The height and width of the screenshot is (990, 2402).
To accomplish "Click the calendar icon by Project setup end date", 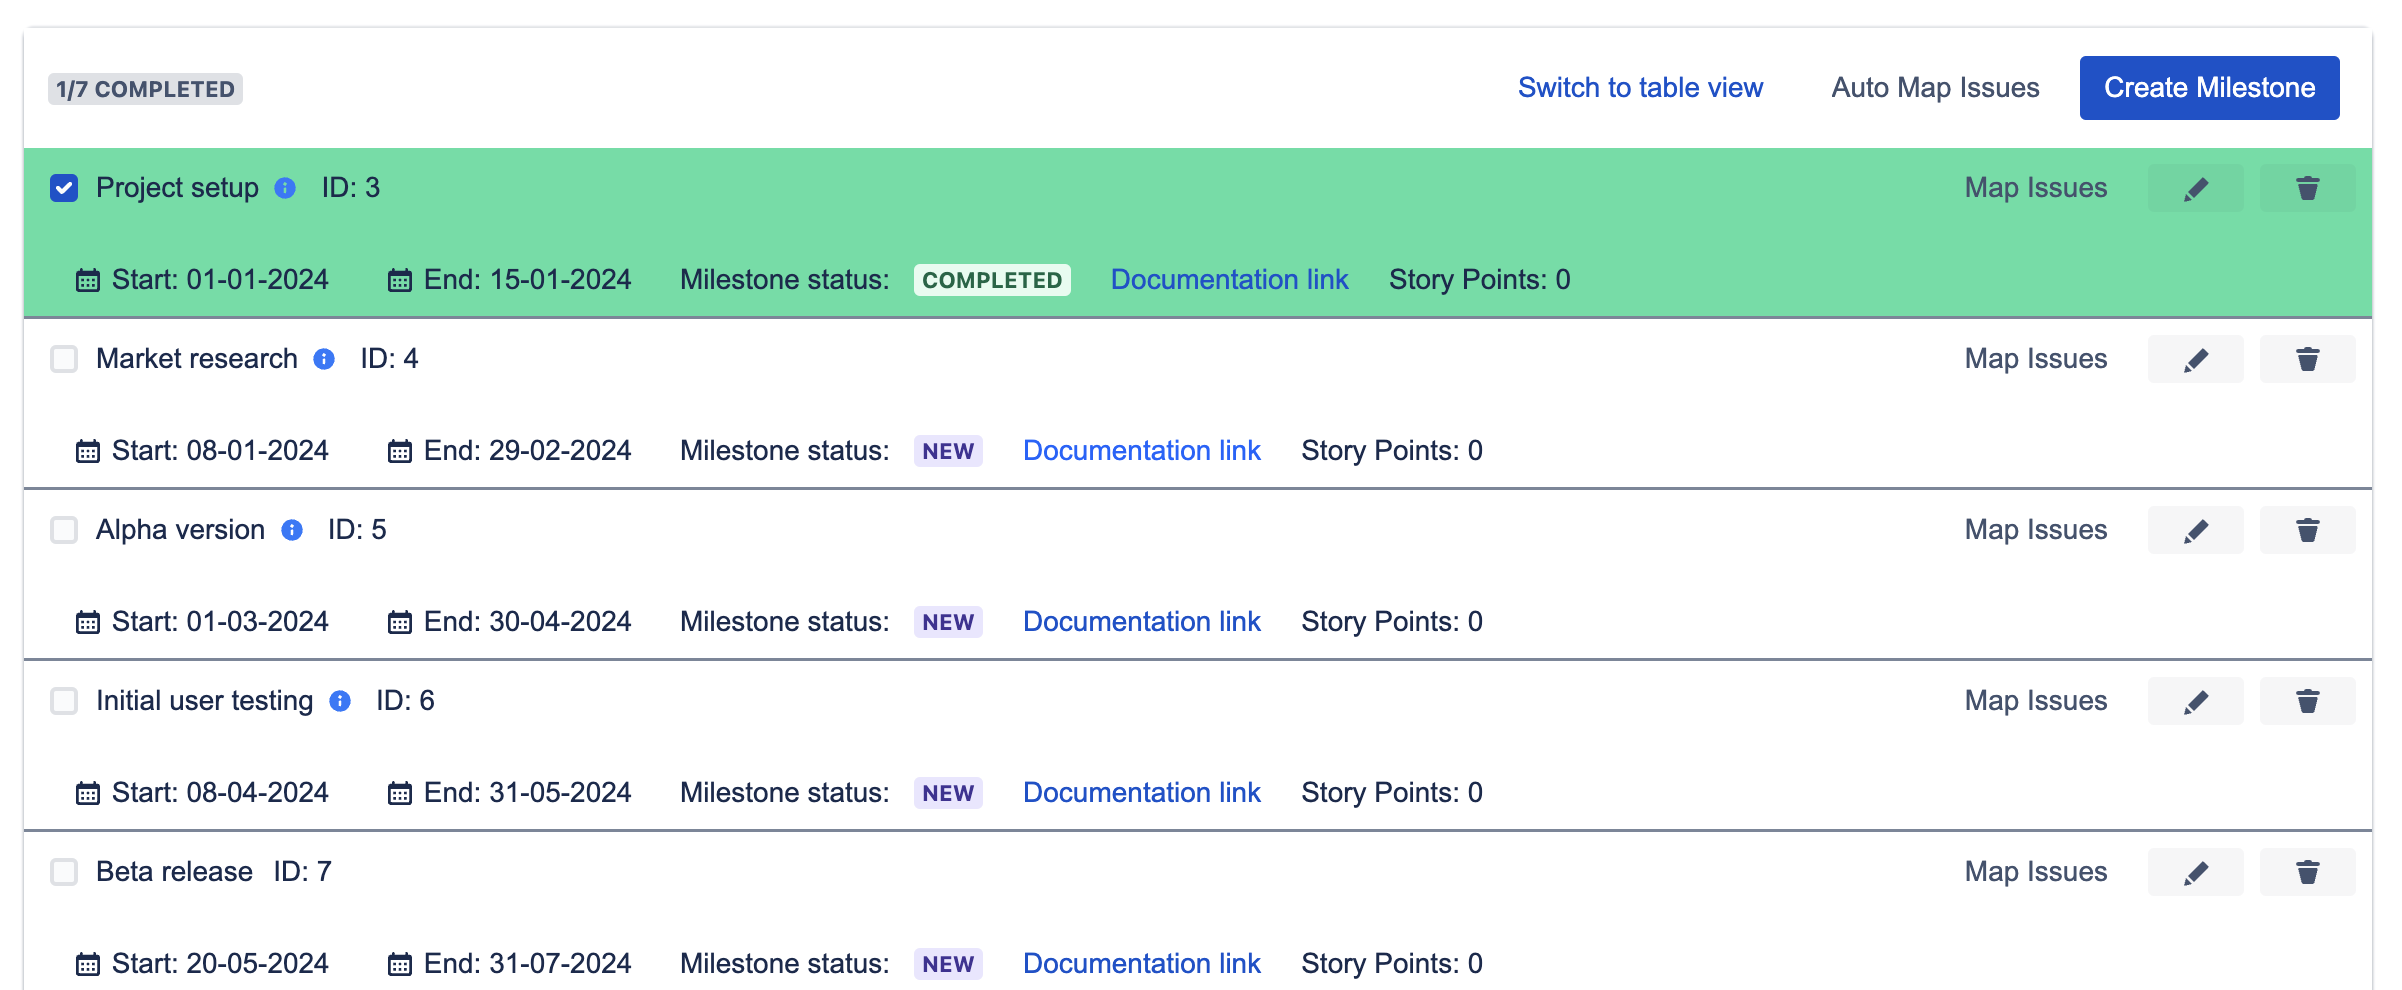I will pyautogui.click(x=401, y=280).
